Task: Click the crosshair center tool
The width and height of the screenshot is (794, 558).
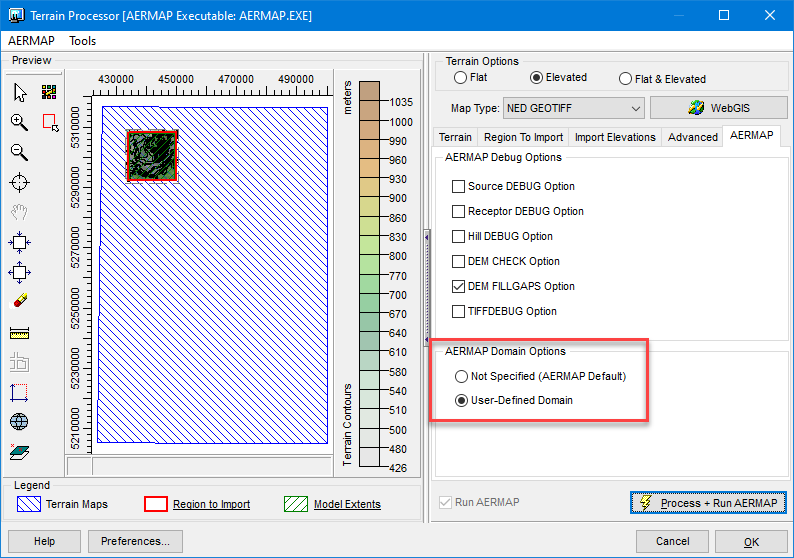Action: tap(19, 182)
